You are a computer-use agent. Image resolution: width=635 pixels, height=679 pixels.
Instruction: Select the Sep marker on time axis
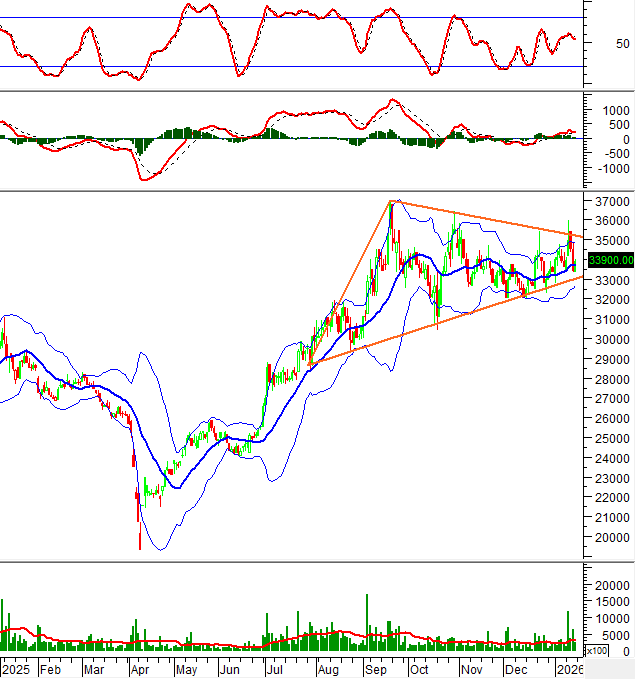pos(375,667)
